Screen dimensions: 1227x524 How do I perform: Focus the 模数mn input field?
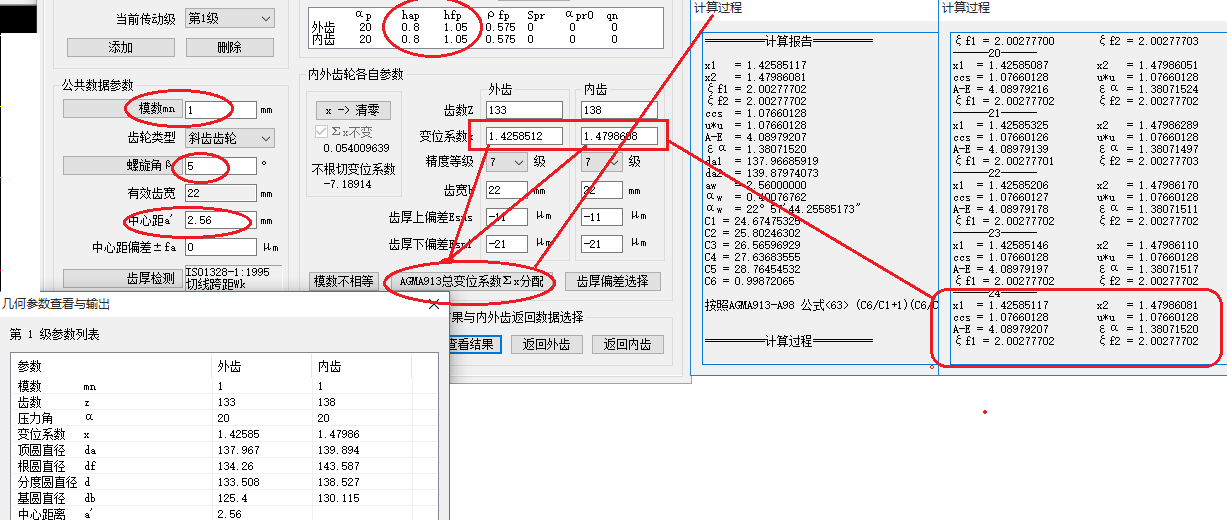(221, 109)
